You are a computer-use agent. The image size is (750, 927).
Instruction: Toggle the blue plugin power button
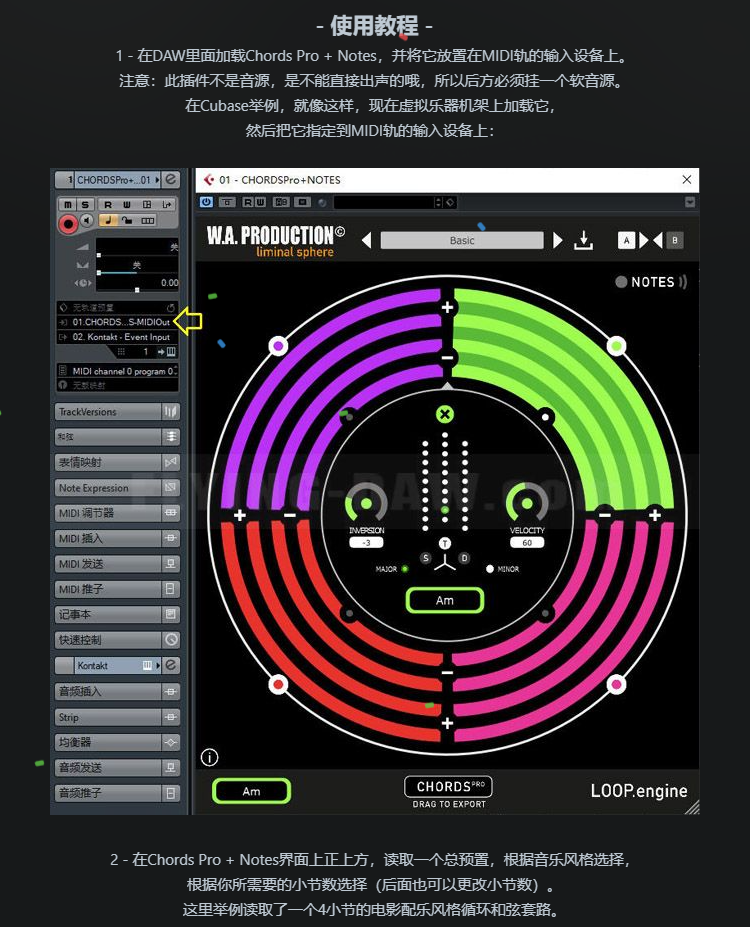[x=206, y=202]
